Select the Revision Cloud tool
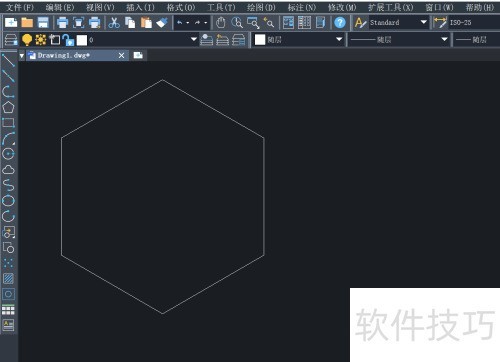The image size is (500, 362). (x=8, y=170)
